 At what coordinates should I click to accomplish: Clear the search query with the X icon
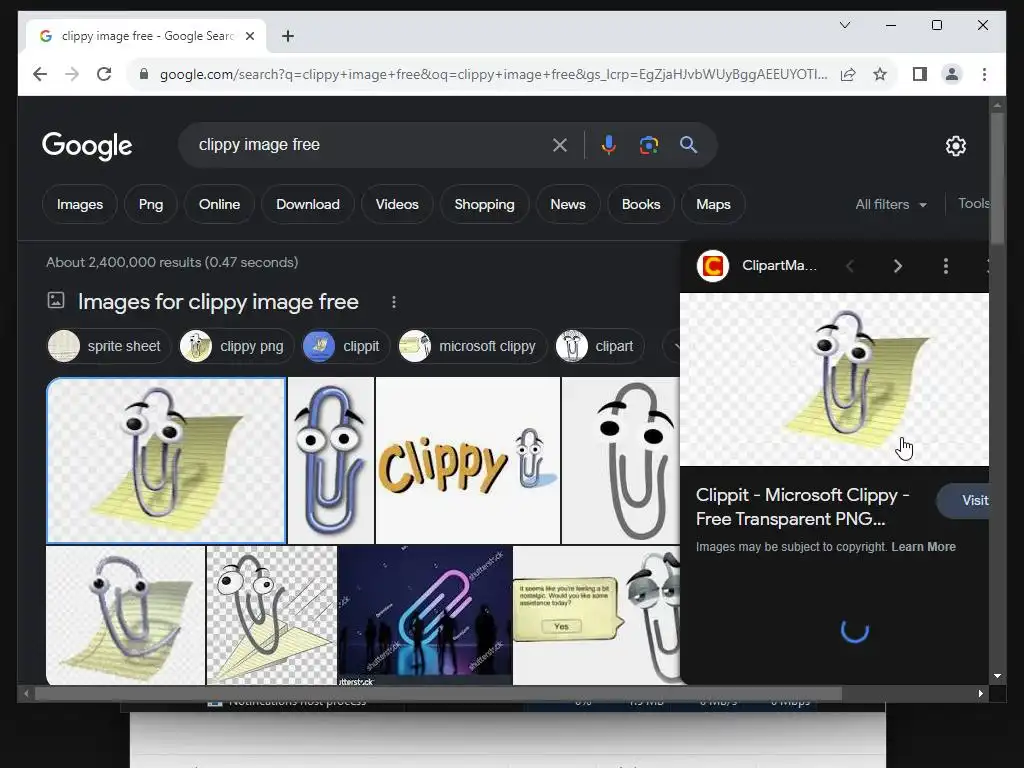click(x=560, y=145)
